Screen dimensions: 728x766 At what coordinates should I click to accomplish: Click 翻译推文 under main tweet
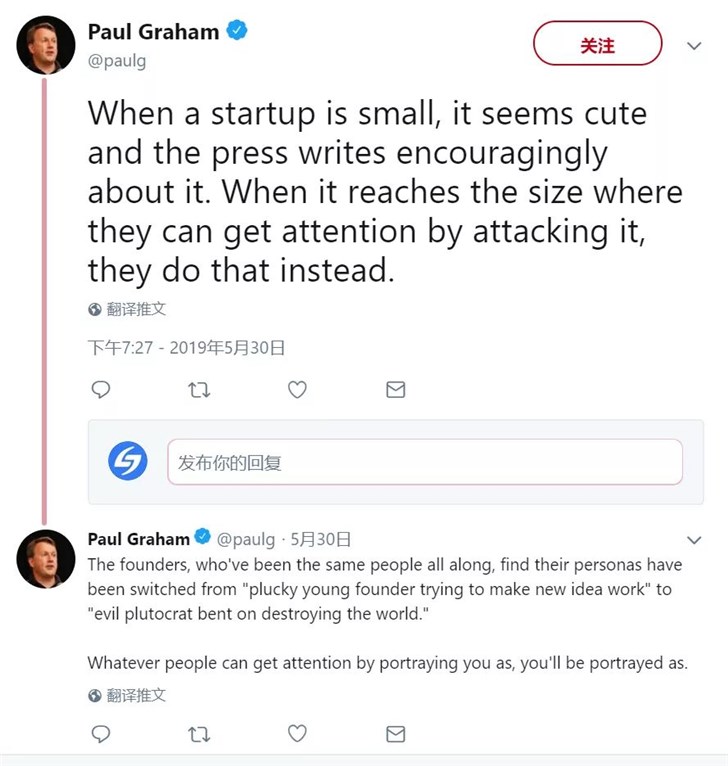tap(136, 310)
